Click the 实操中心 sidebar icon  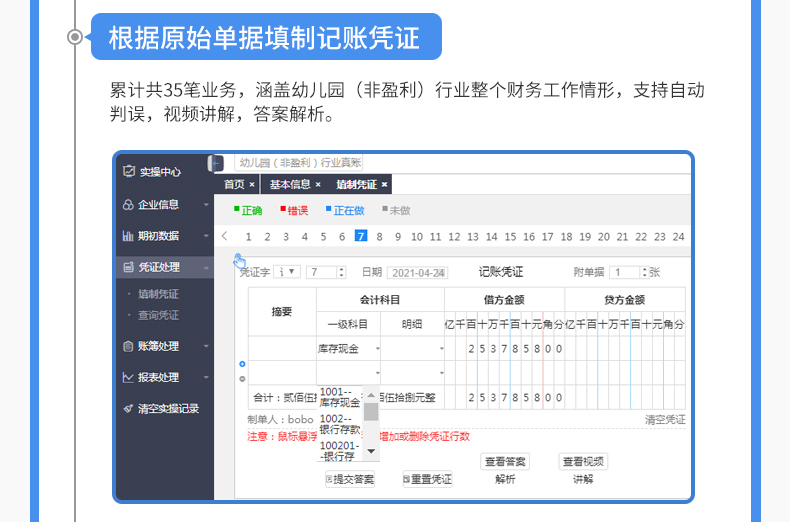[x=128, y=171]
